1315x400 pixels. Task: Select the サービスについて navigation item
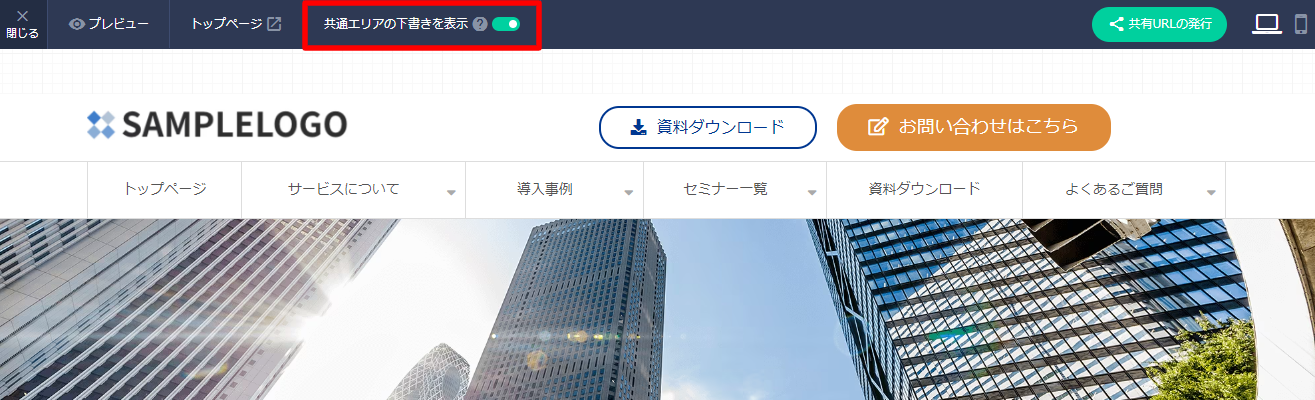(344, 189)
